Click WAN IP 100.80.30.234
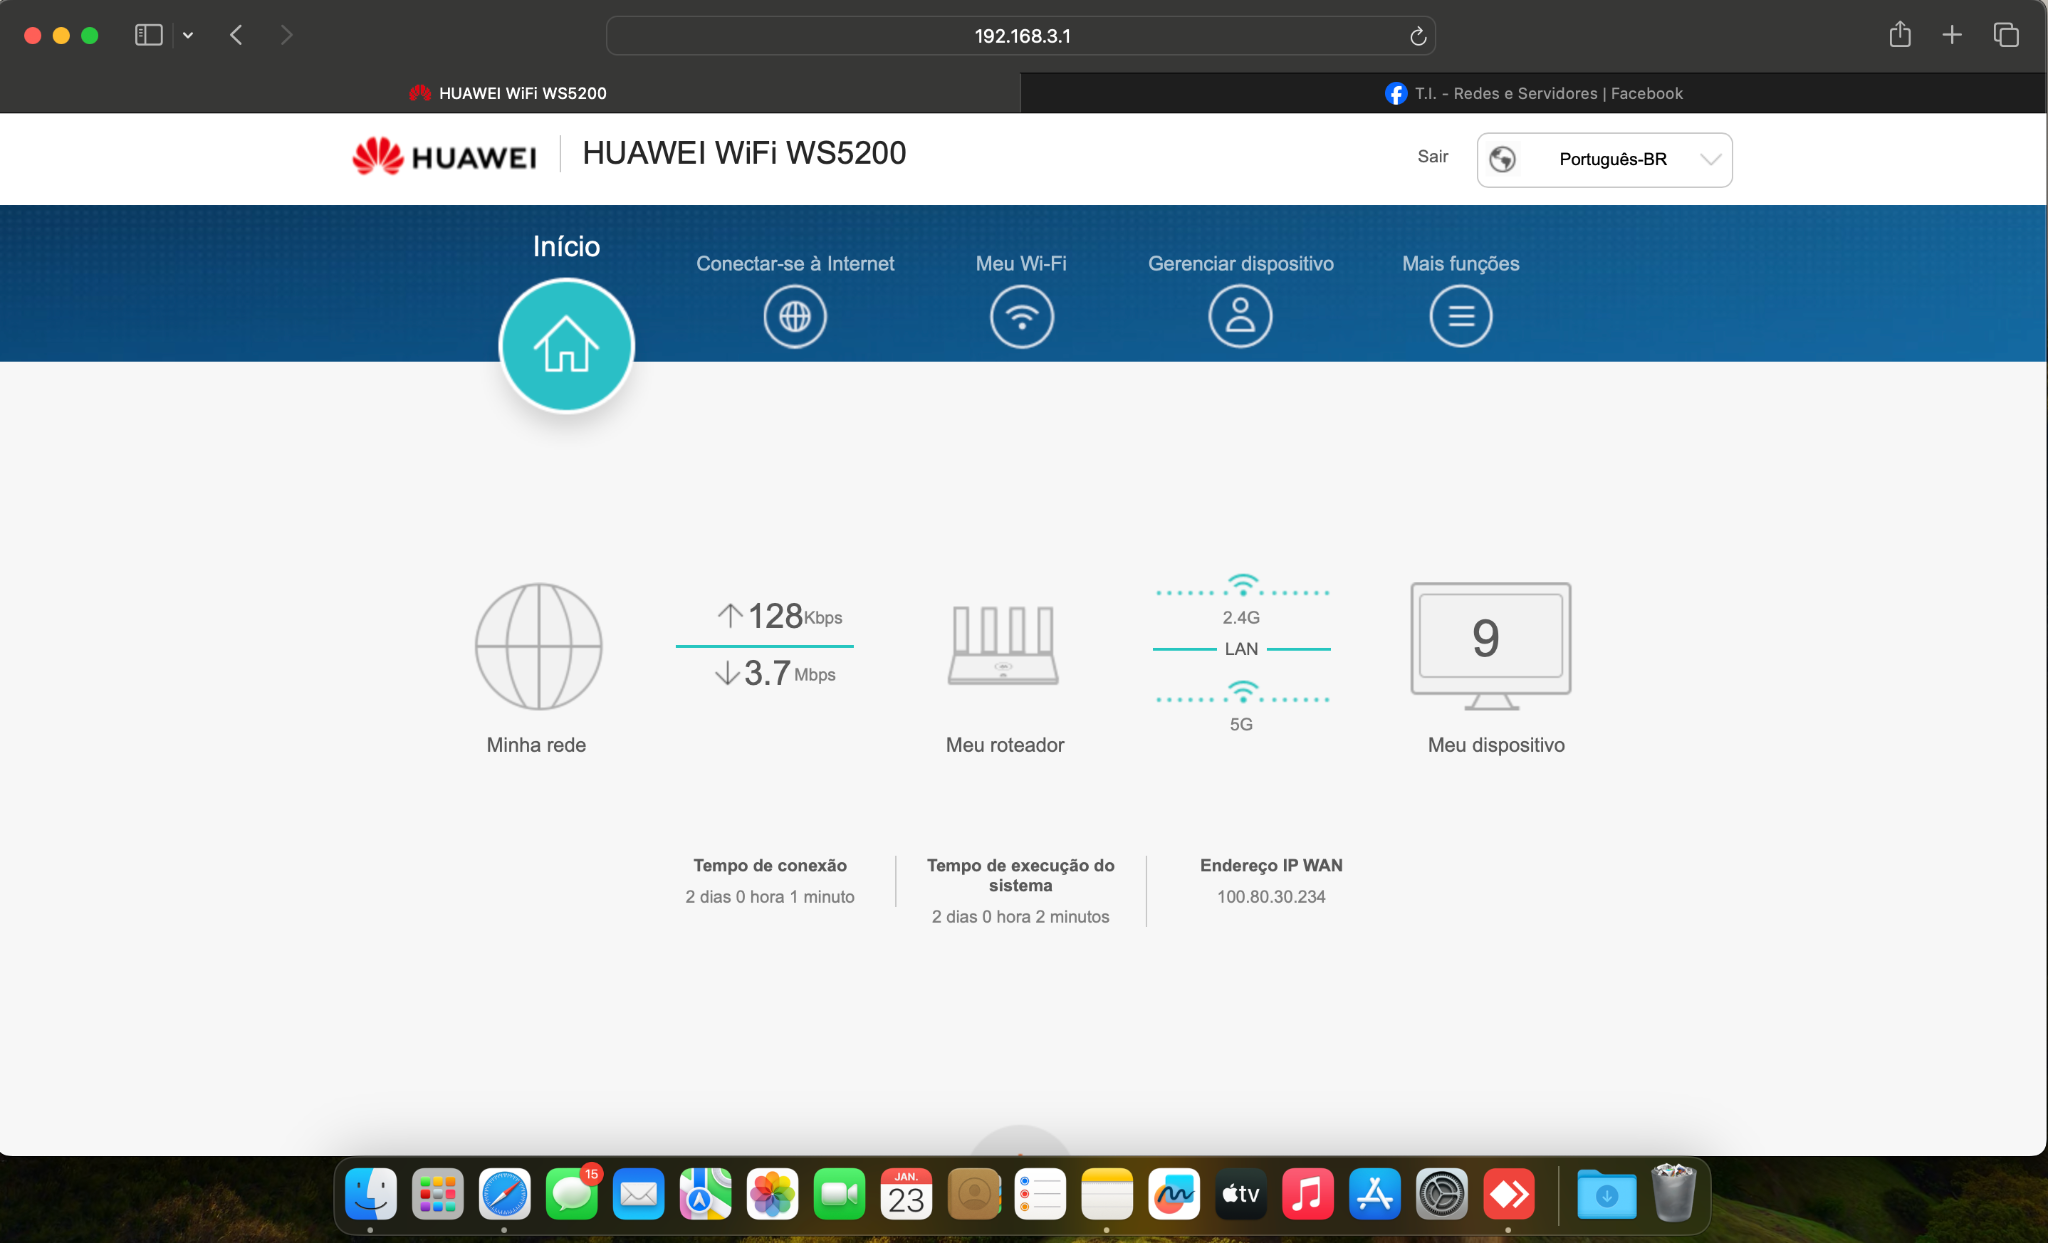The height and width of the screenshot is (1243, 2048). (1271, 897)
